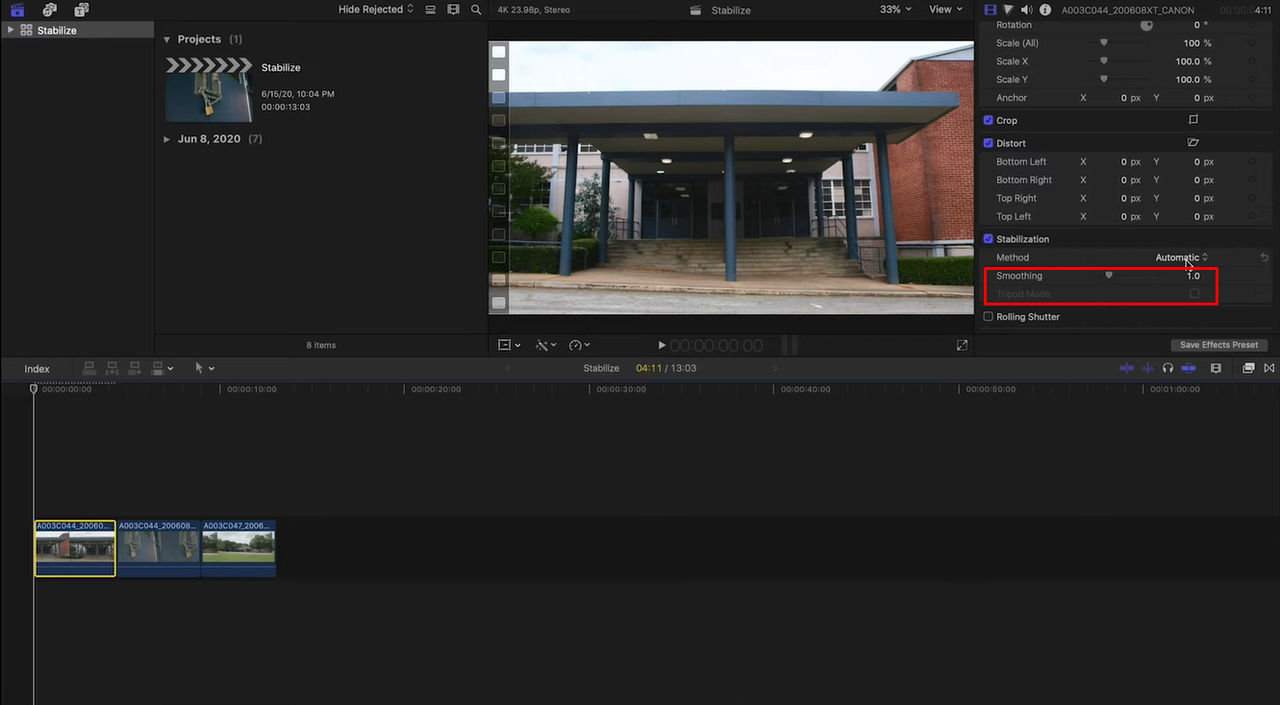Adjust the Smoothing slider handle
The image size is (1280, 705).
click(1108, 275)
